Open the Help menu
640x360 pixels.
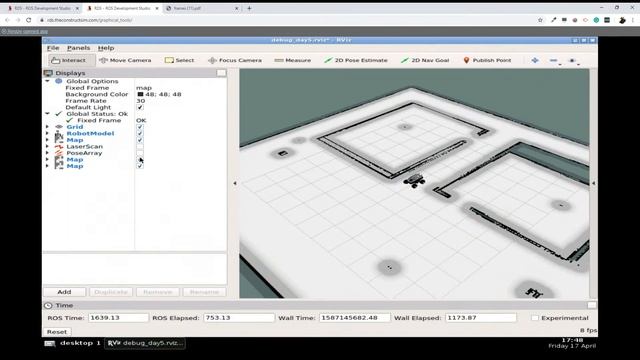point(106,48)
